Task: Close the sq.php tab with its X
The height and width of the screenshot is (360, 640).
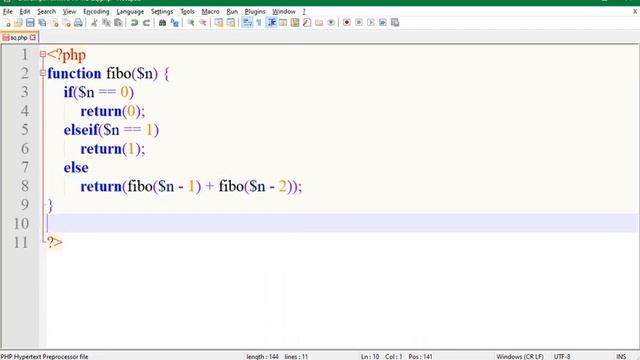Action: [33, 38]
